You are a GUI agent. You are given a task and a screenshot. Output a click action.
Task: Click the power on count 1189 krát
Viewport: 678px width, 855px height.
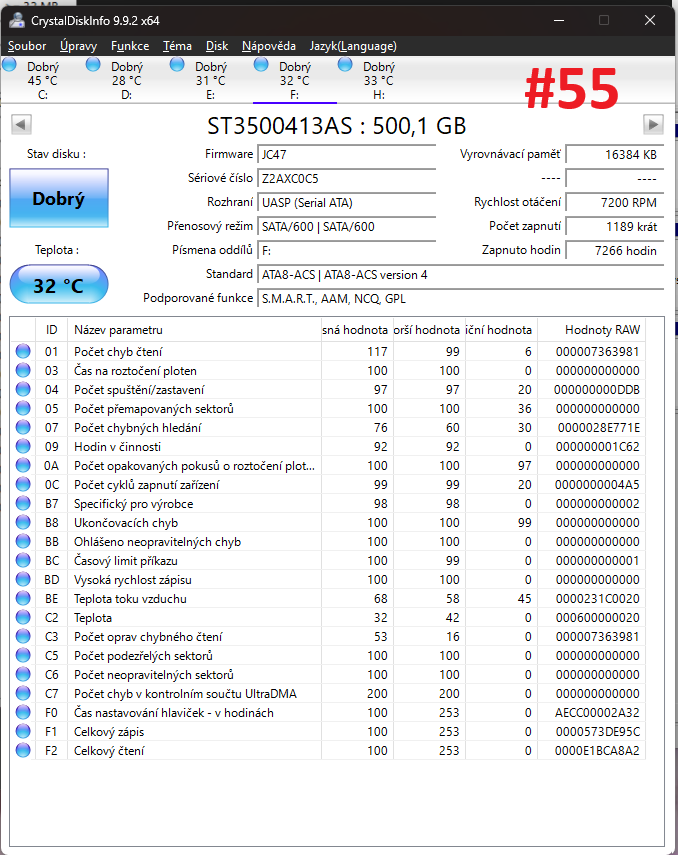(615, 226)
